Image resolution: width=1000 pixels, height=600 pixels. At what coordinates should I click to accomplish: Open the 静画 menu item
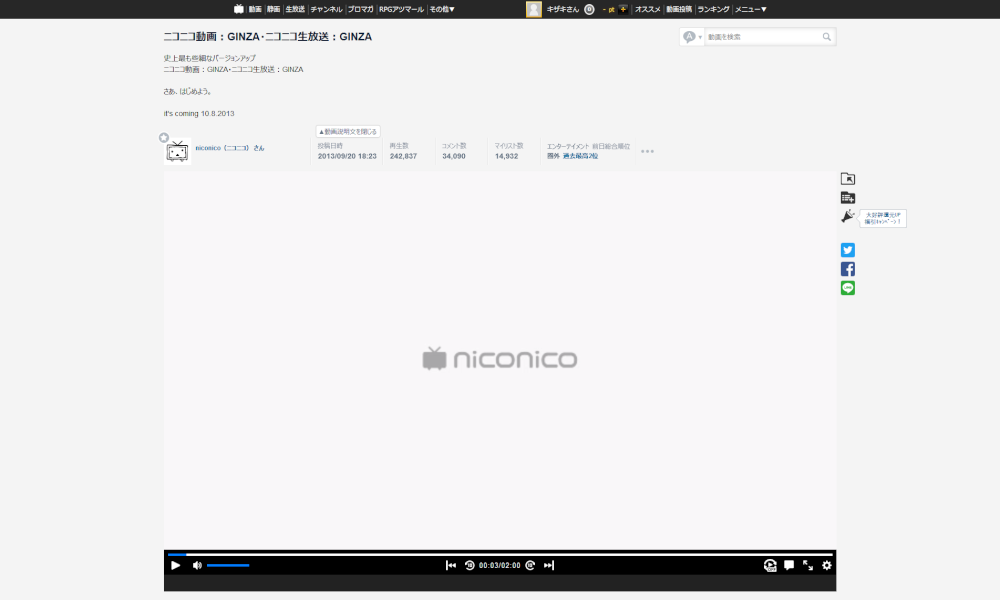(274, 9)
